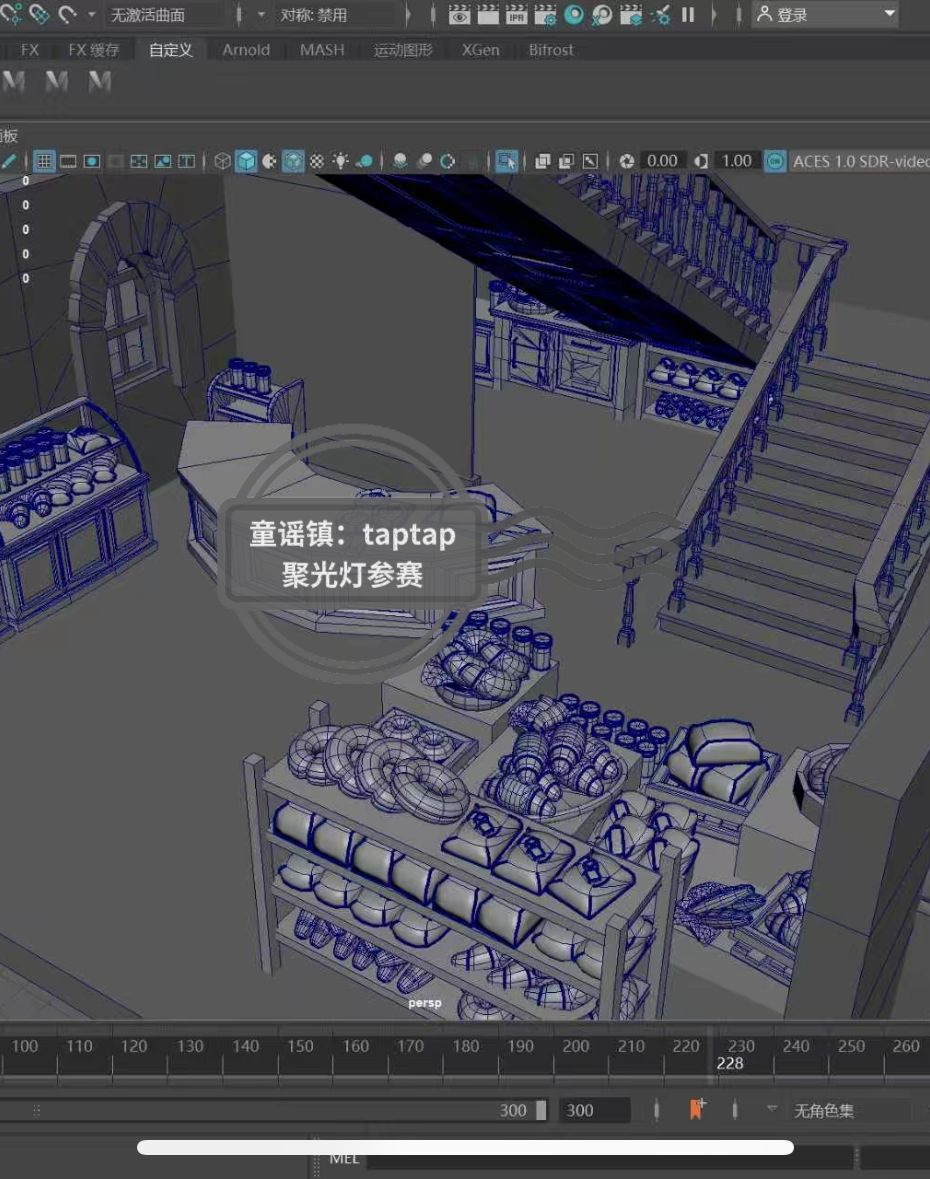Viewport: 930px width, 1179px height.
Task: Open the MASH shelf tab
Action: point(322,50)
